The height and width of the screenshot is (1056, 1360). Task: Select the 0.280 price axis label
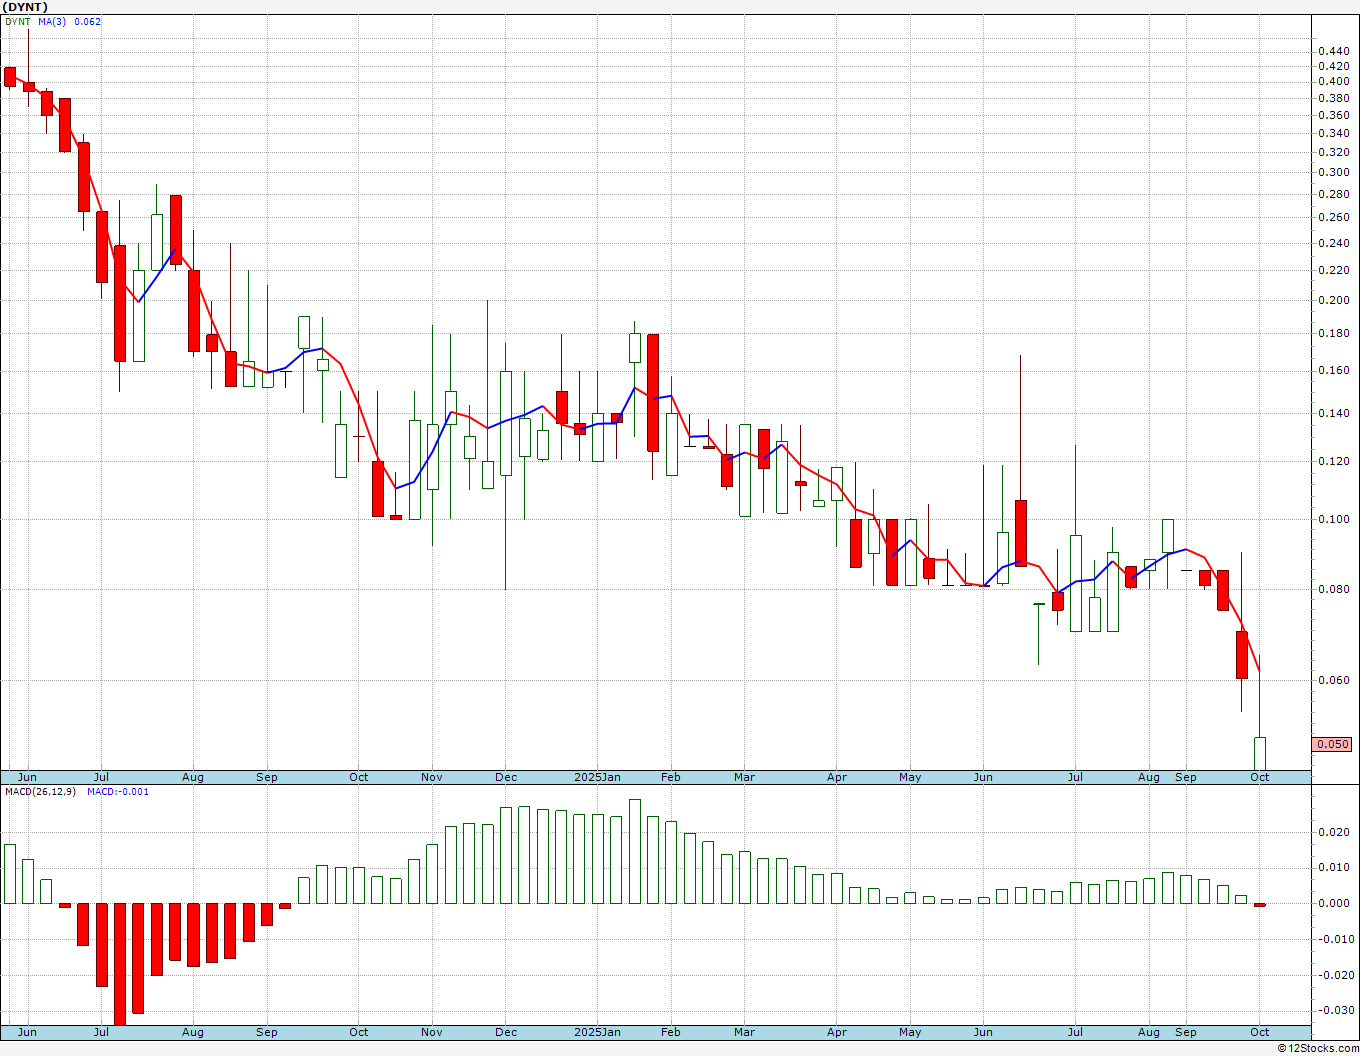coord(1333,194)
